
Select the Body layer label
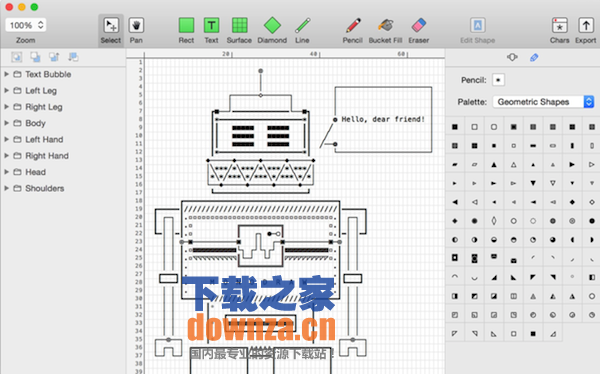[35, 123]
